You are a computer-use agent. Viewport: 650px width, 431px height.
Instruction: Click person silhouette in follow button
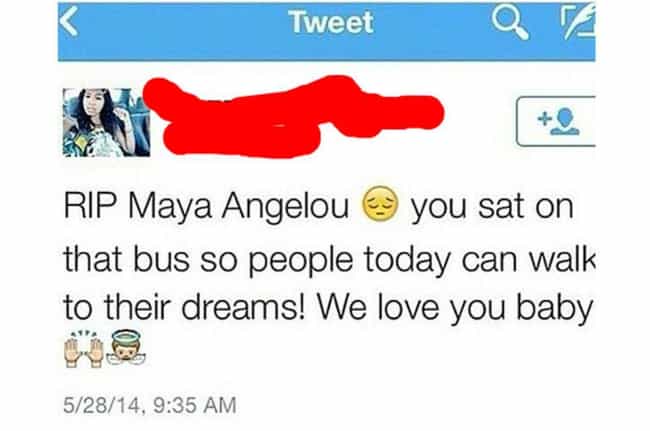[565, 121]
